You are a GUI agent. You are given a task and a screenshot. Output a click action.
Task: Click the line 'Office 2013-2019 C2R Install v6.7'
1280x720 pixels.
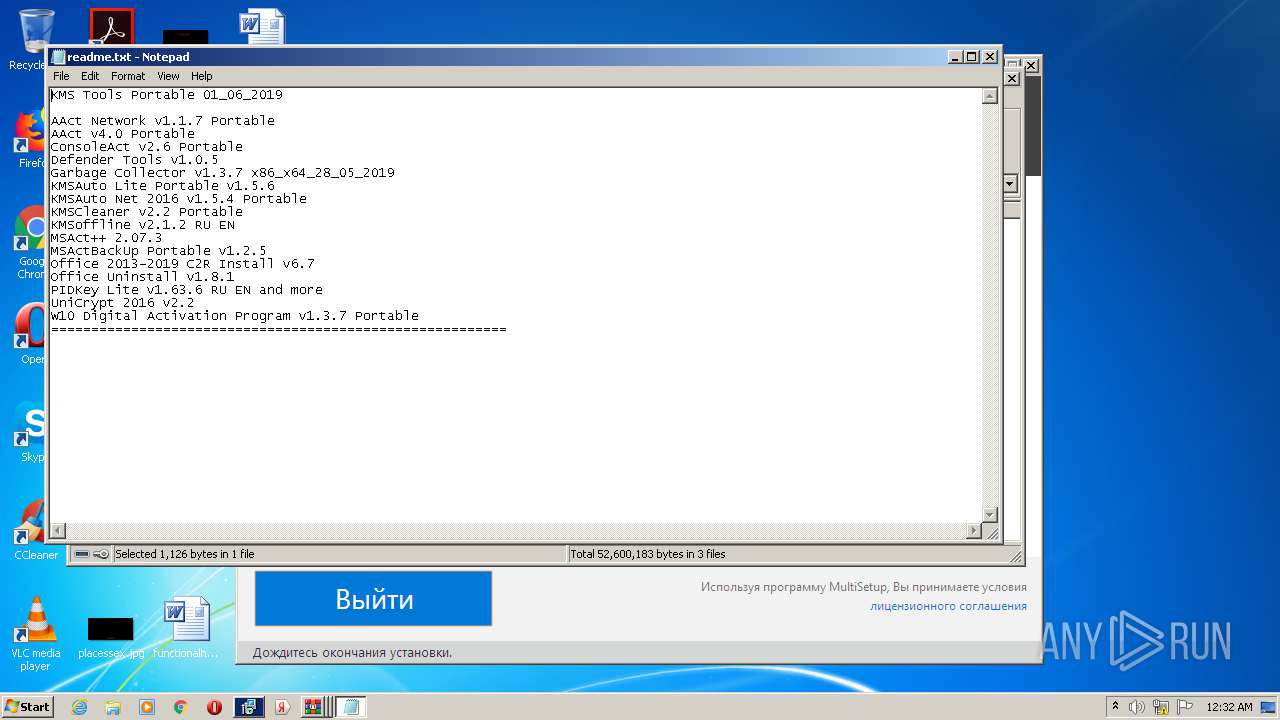183,263
